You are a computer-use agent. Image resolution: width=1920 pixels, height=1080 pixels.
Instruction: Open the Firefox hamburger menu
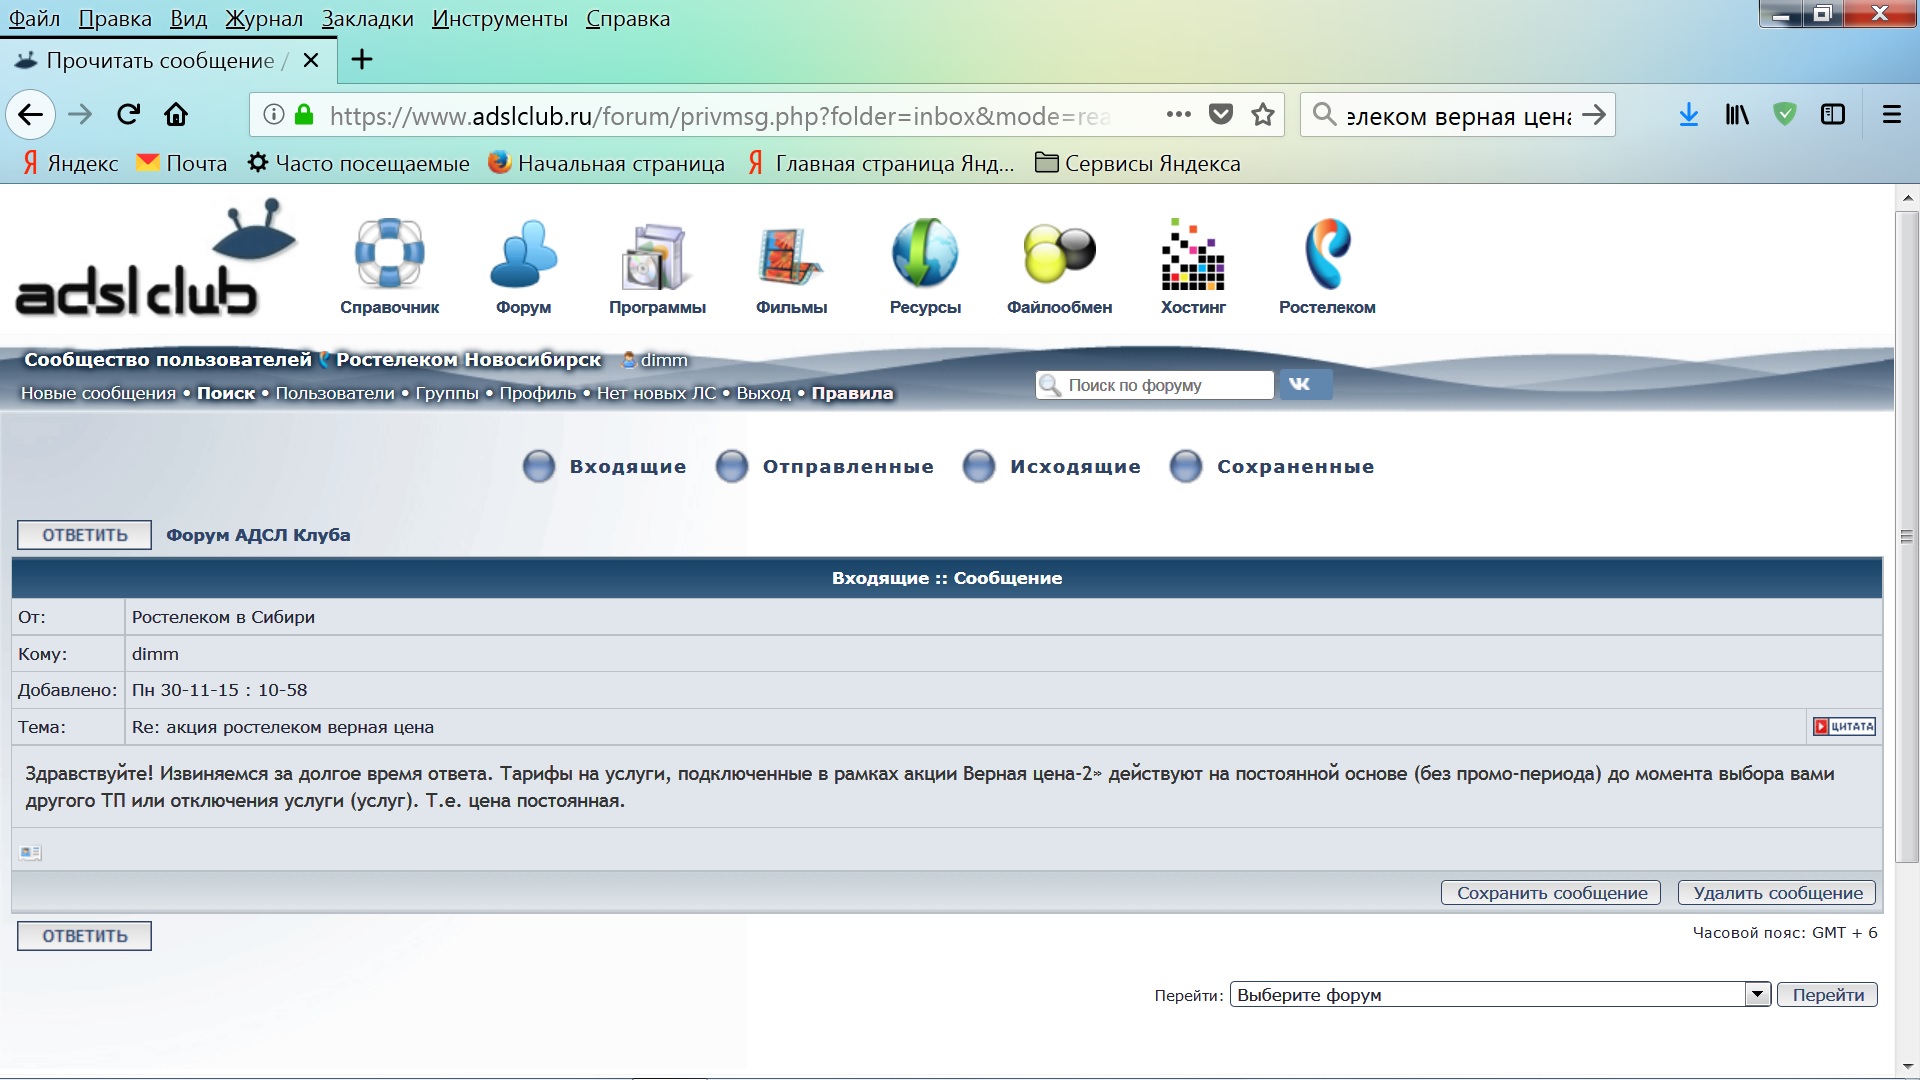click(x=1891, y=115)
